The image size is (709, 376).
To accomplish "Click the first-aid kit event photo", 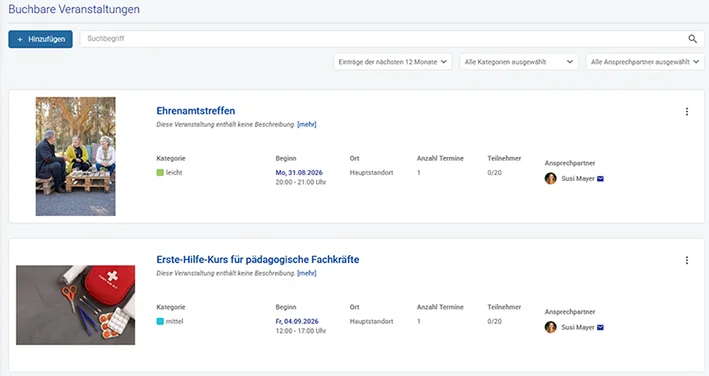I will click(x=76, y=305).
